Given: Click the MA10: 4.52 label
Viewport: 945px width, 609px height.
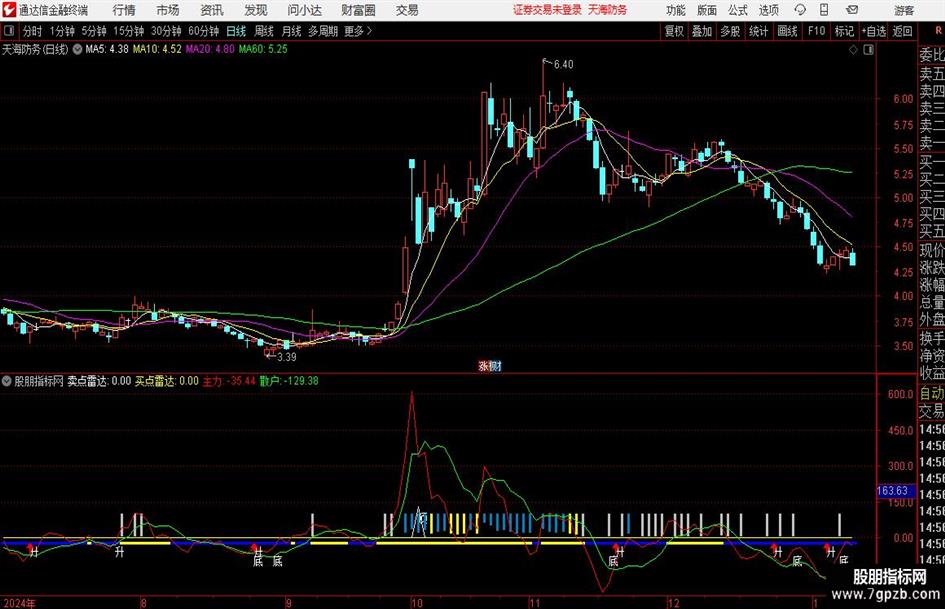Looking at the screenshot, I should (157, 49).
